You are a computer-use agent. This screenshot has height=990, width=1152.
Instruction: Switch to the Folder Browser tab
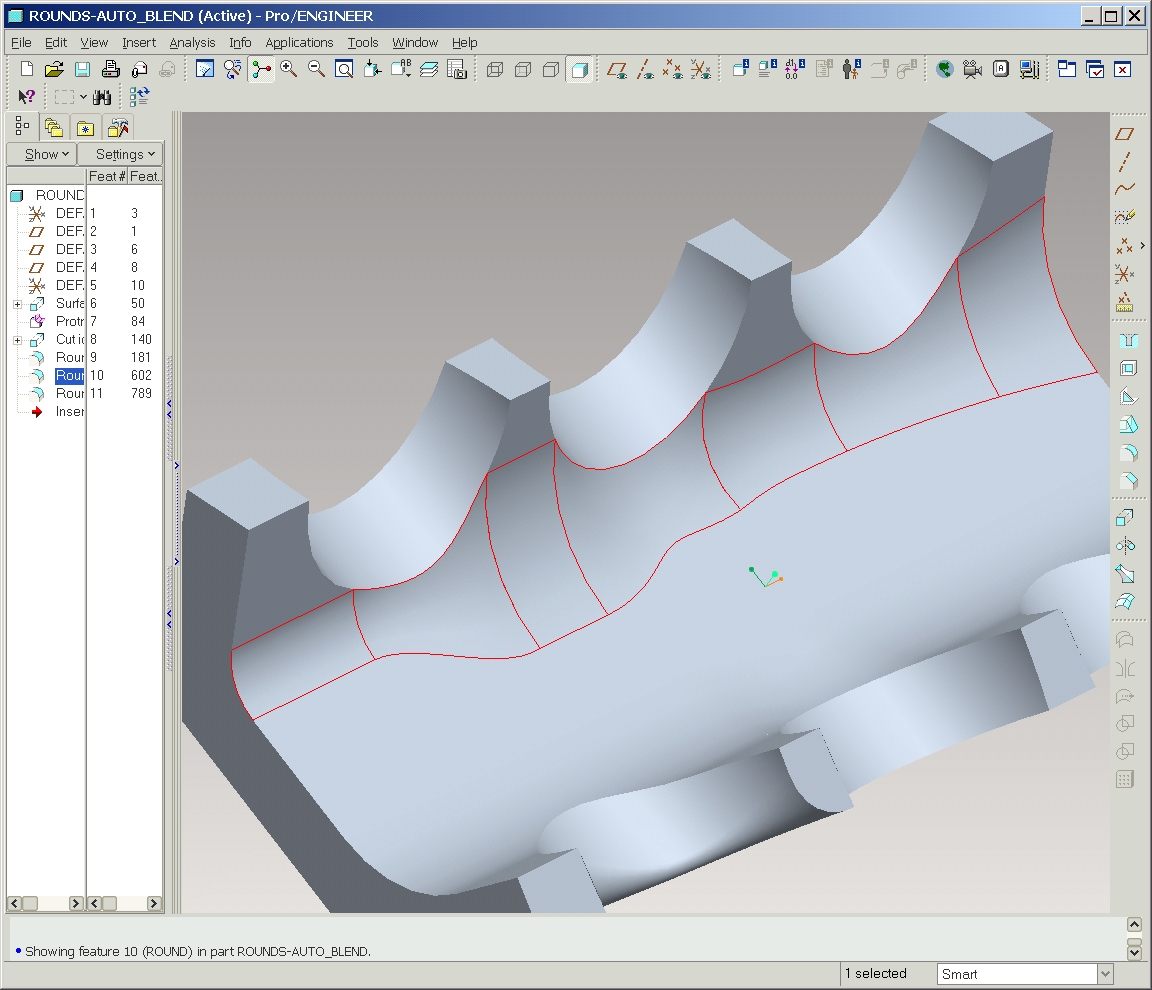54,127
